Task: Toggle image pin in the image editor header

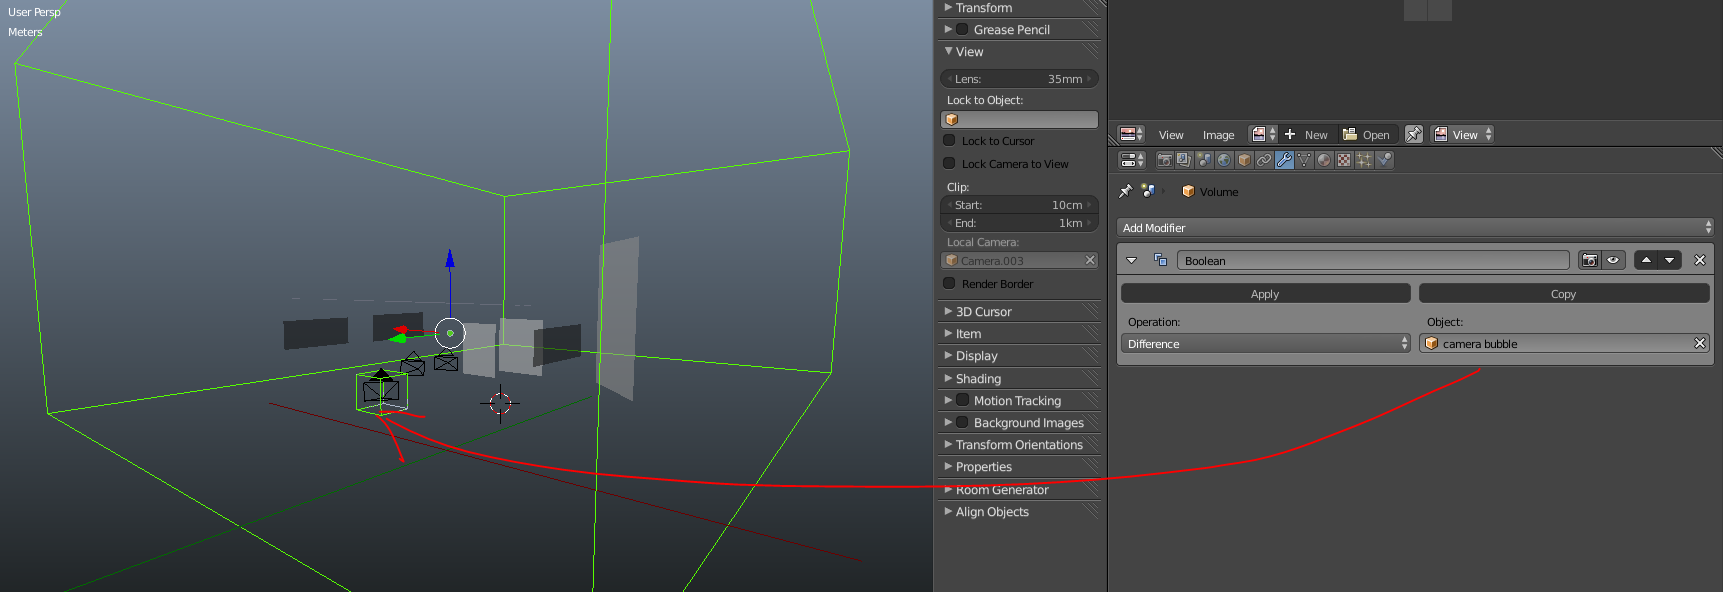Action: 1414,134
